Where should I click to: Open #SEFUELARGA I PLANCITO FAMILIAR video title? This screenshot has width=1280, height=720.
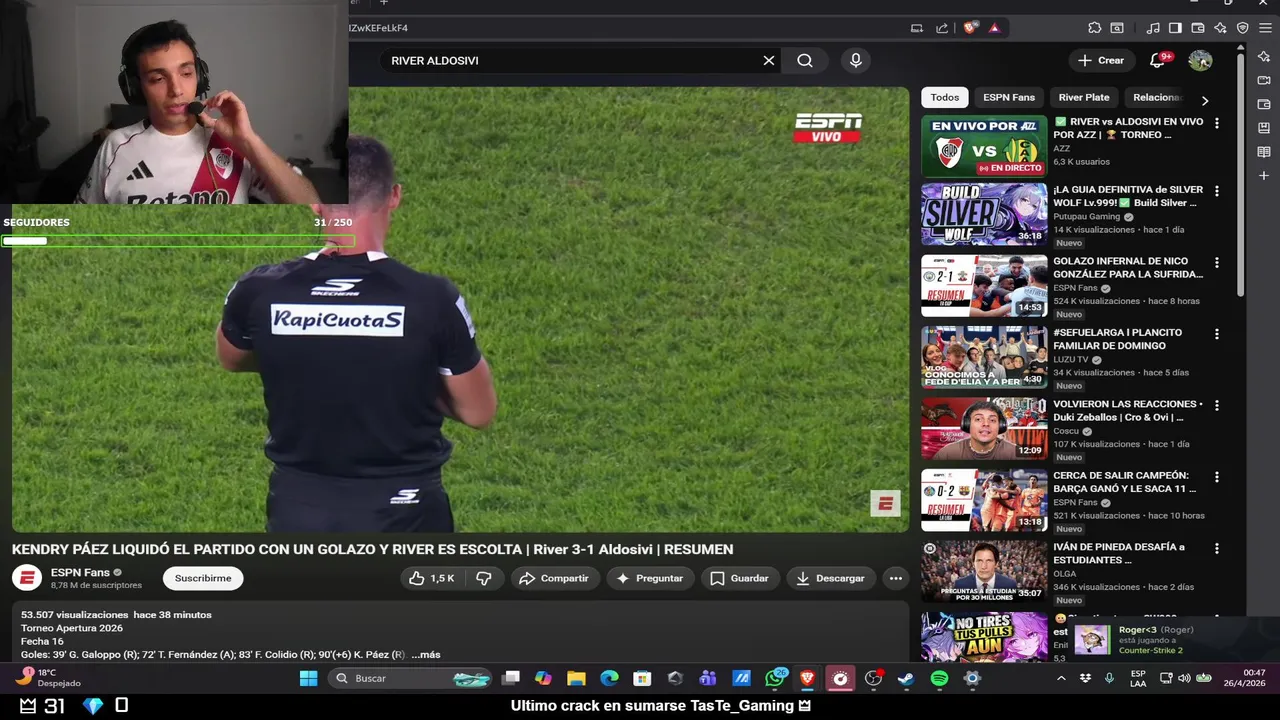coord(1118,339)
